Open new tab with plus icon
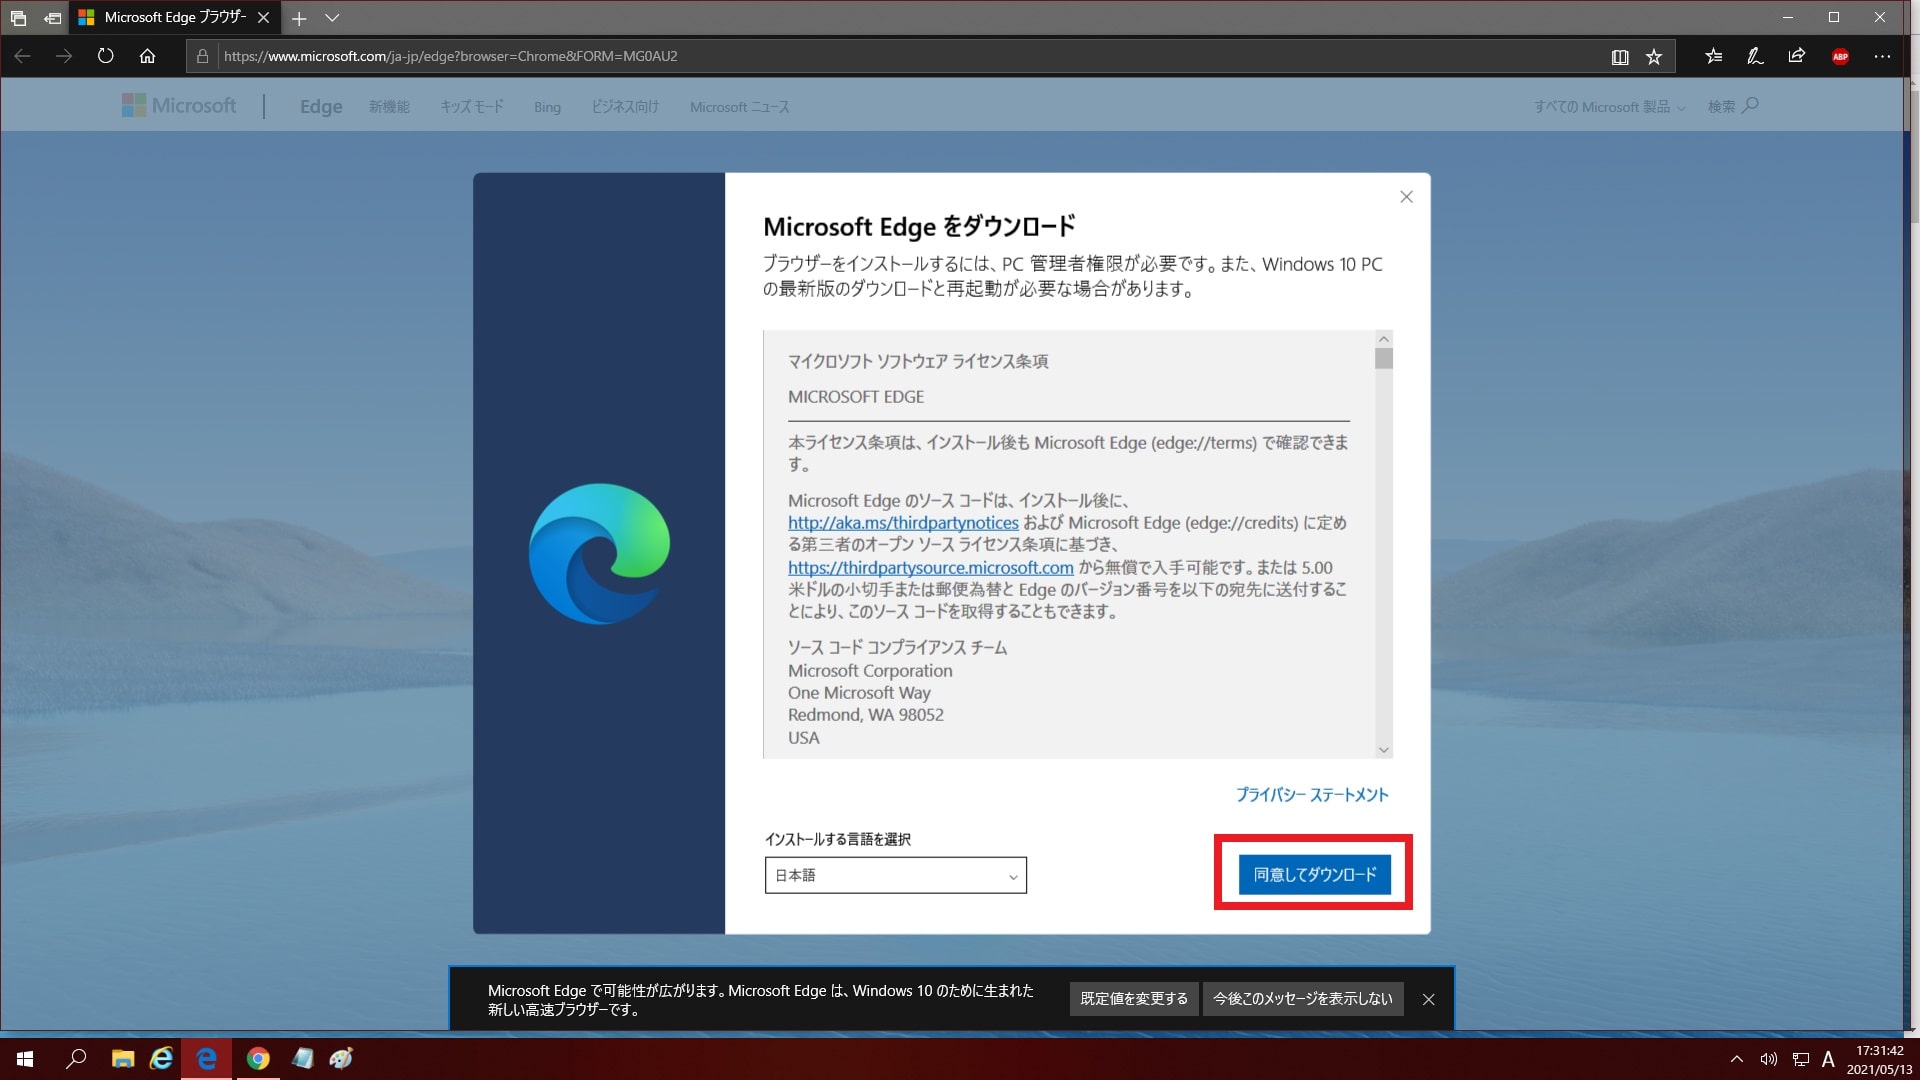This screenshot has width=1920, height=1080. pyautogui.click(x=299, y=18)
